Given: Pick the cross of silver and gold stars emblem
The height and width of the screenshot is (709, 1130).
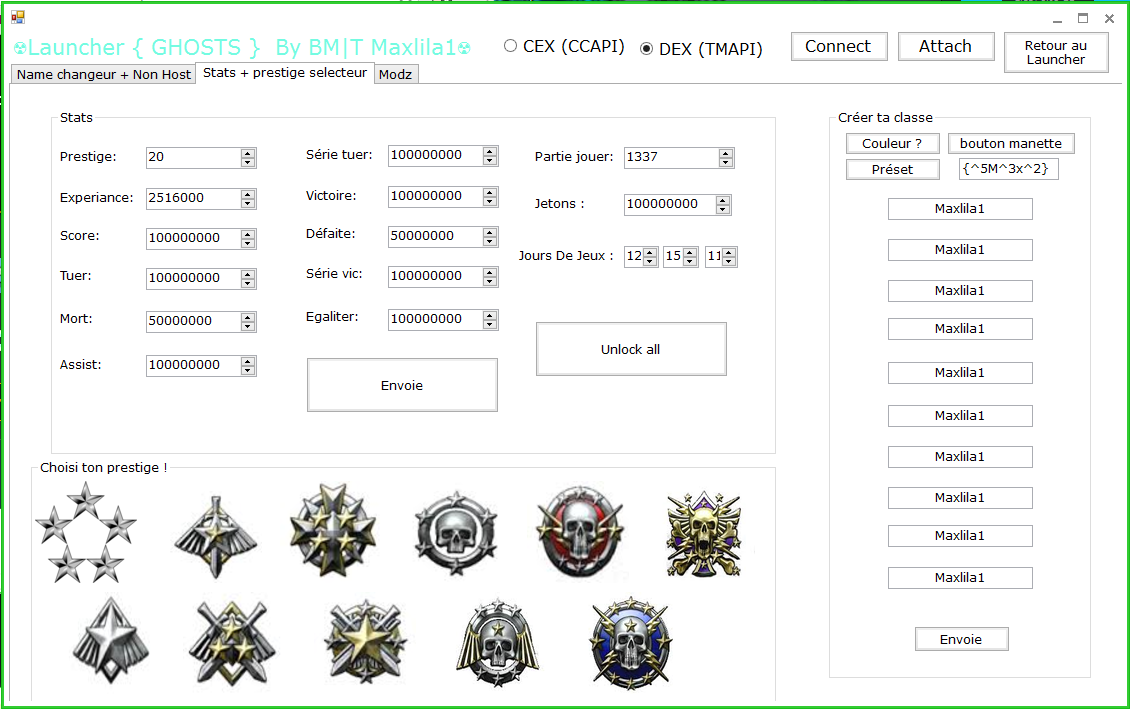Looking at the screenshot, I should [332, 530].
